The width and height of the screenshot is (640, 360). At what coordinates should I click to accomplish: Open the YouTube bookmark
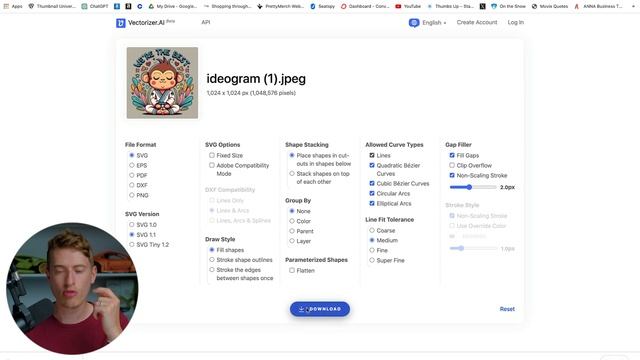click(x=408, y=6)
